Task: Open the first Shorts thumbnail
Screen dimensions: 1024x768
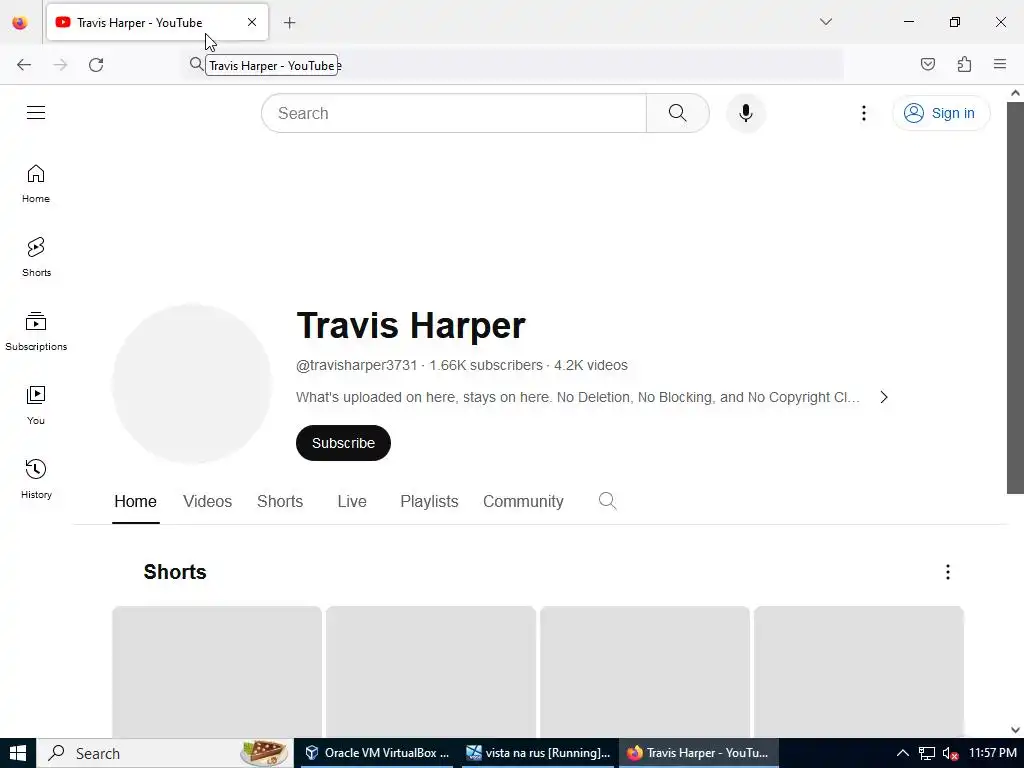Action: pyautogui.click(x=217, y=672)
